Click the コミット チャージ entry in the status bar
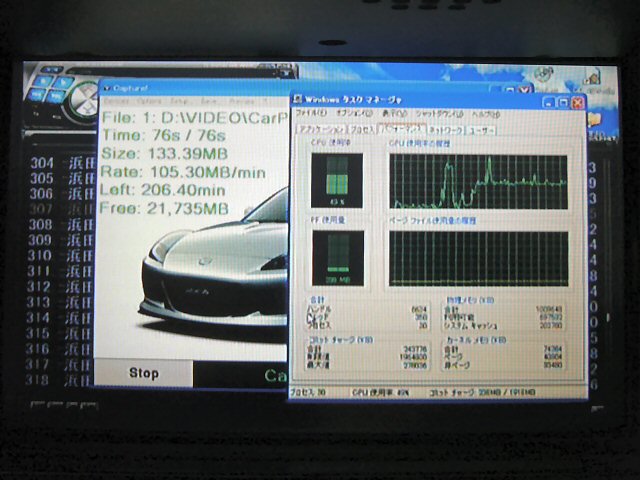 coord(482,393)
